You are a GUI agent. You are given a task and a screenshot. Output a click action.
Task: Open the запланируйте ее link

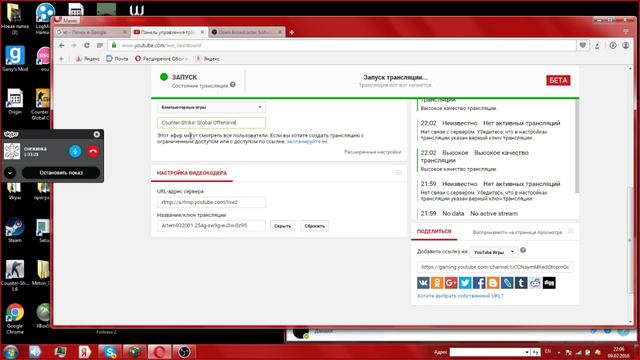[307, 141]
